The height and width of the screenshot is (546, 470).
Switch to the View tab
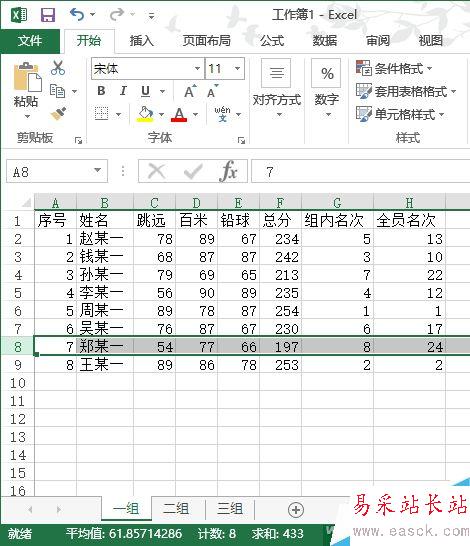(431, 41)
